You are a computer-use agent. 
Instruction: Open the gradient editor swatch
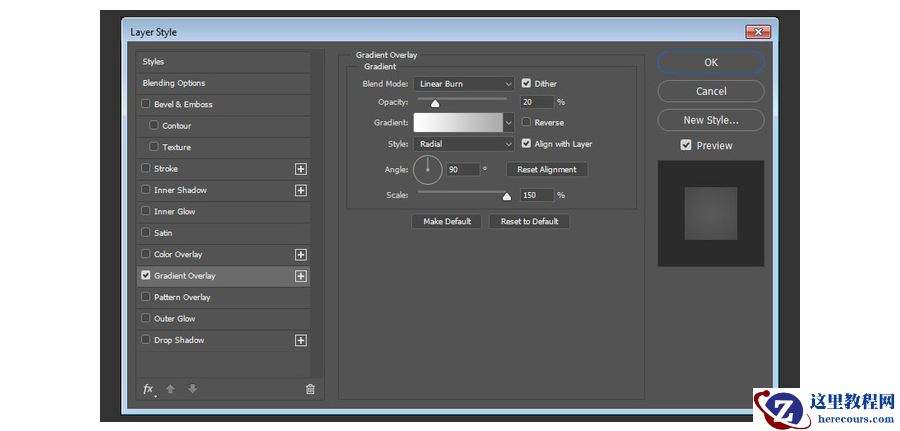(x=458, y=122)
